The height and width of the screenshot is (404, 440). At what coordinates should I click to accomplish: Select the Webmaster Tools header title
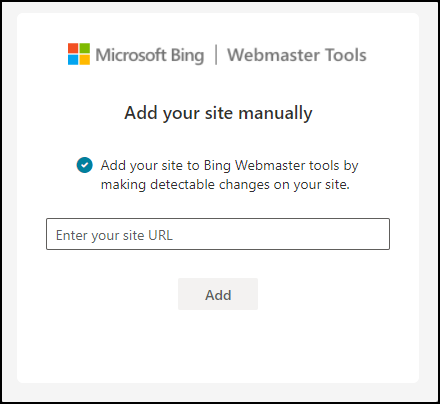click(x=297, y=55)
